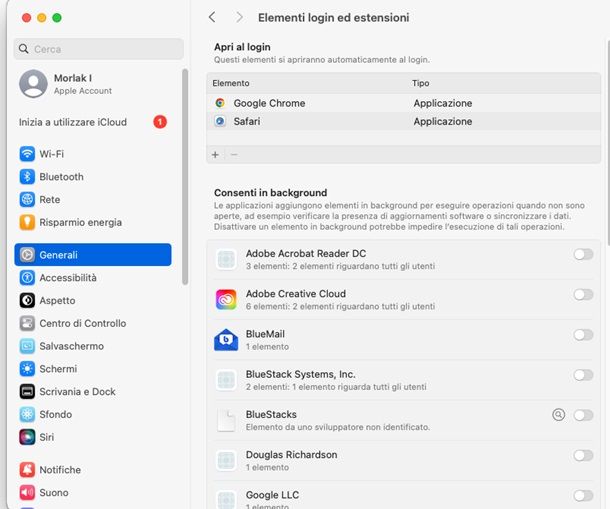
Task: Toggle BlueStack Systems, Inc. background switch
Action: pyautogui.click(x=583, y=375)
